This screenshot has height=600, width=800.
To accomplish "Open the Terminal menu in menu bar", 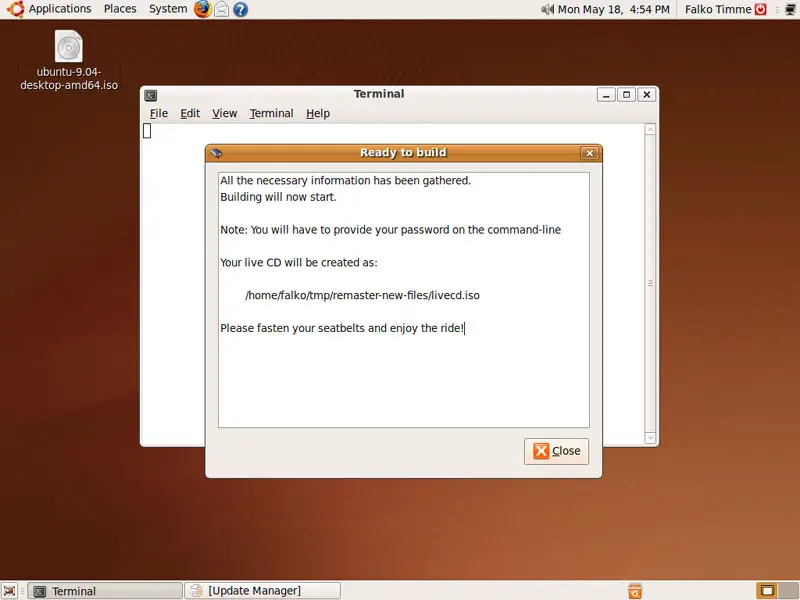I will (271, 113).
